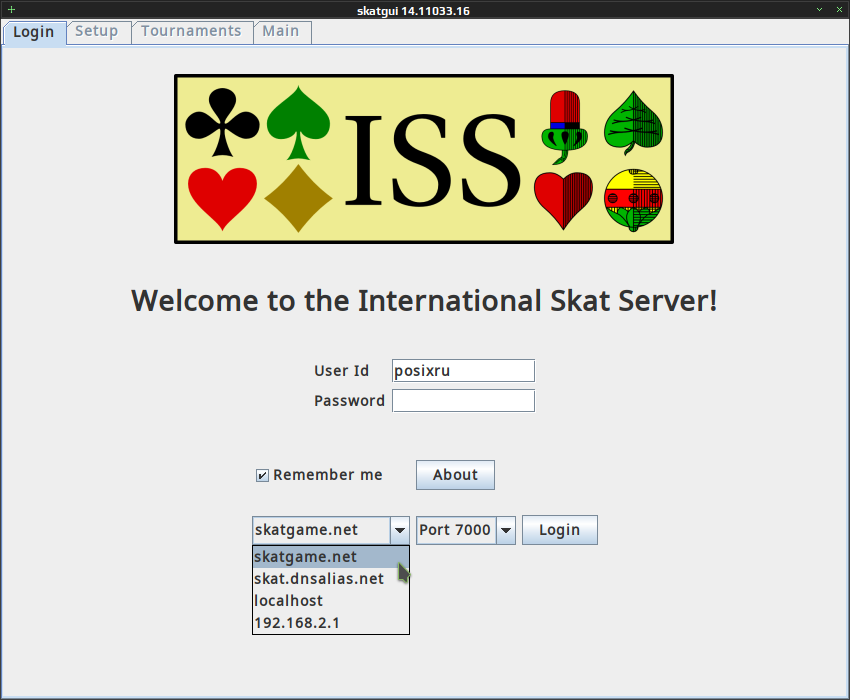The width and height of the screenshot is (850, 700).
Task: Select 192.168.2.1 in the server list
Action: coord(331,623)
